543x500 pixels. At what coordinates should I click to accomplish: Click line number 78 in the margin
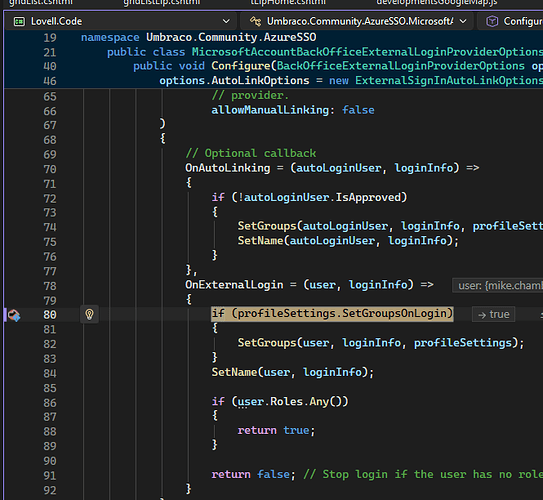coord(50,286)
